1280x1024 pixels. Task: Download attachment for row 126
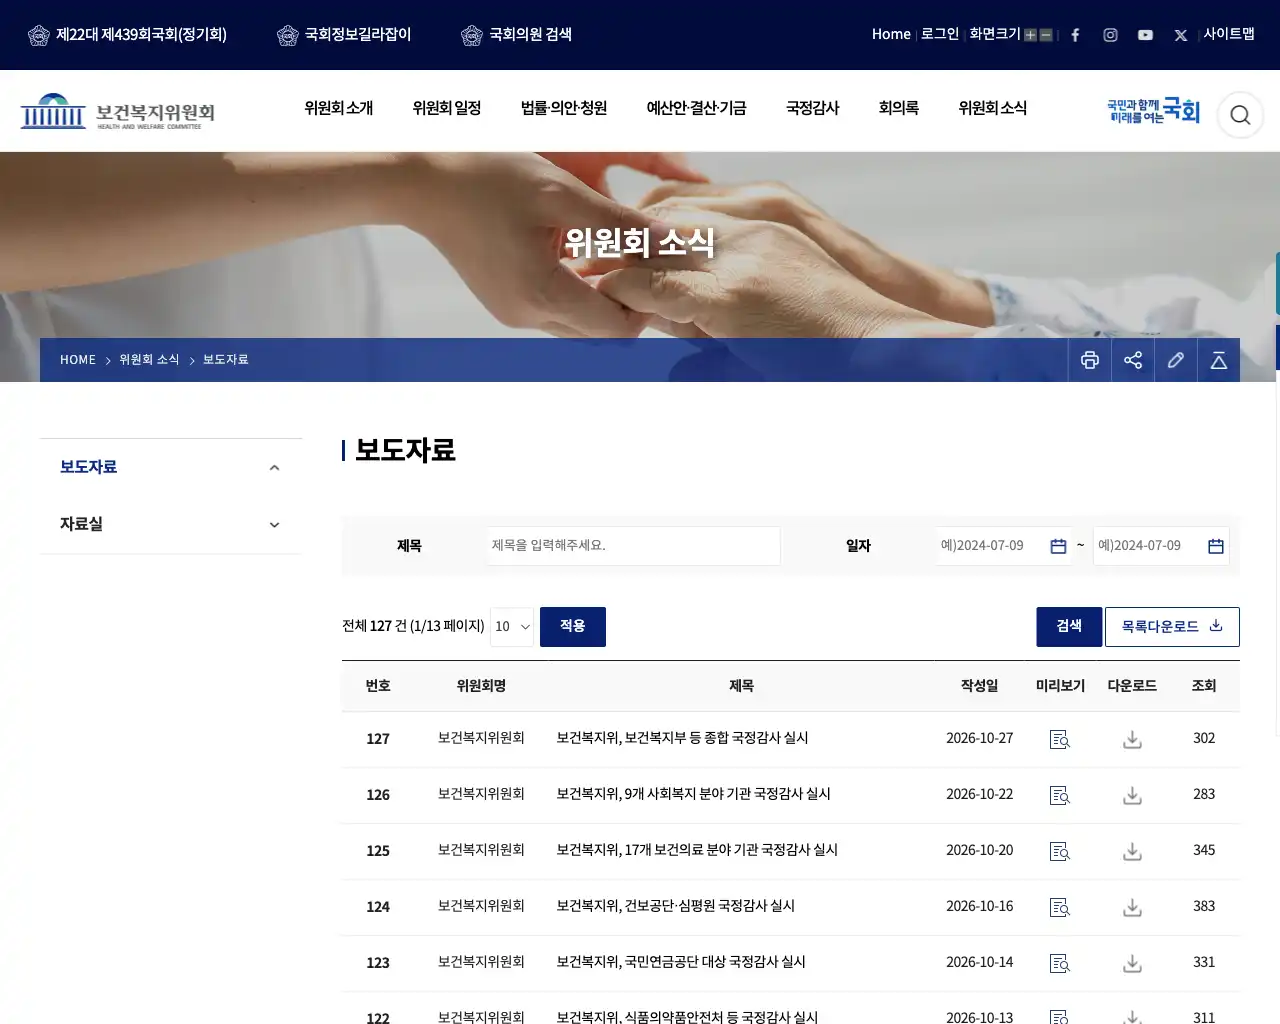point(1132,796)
